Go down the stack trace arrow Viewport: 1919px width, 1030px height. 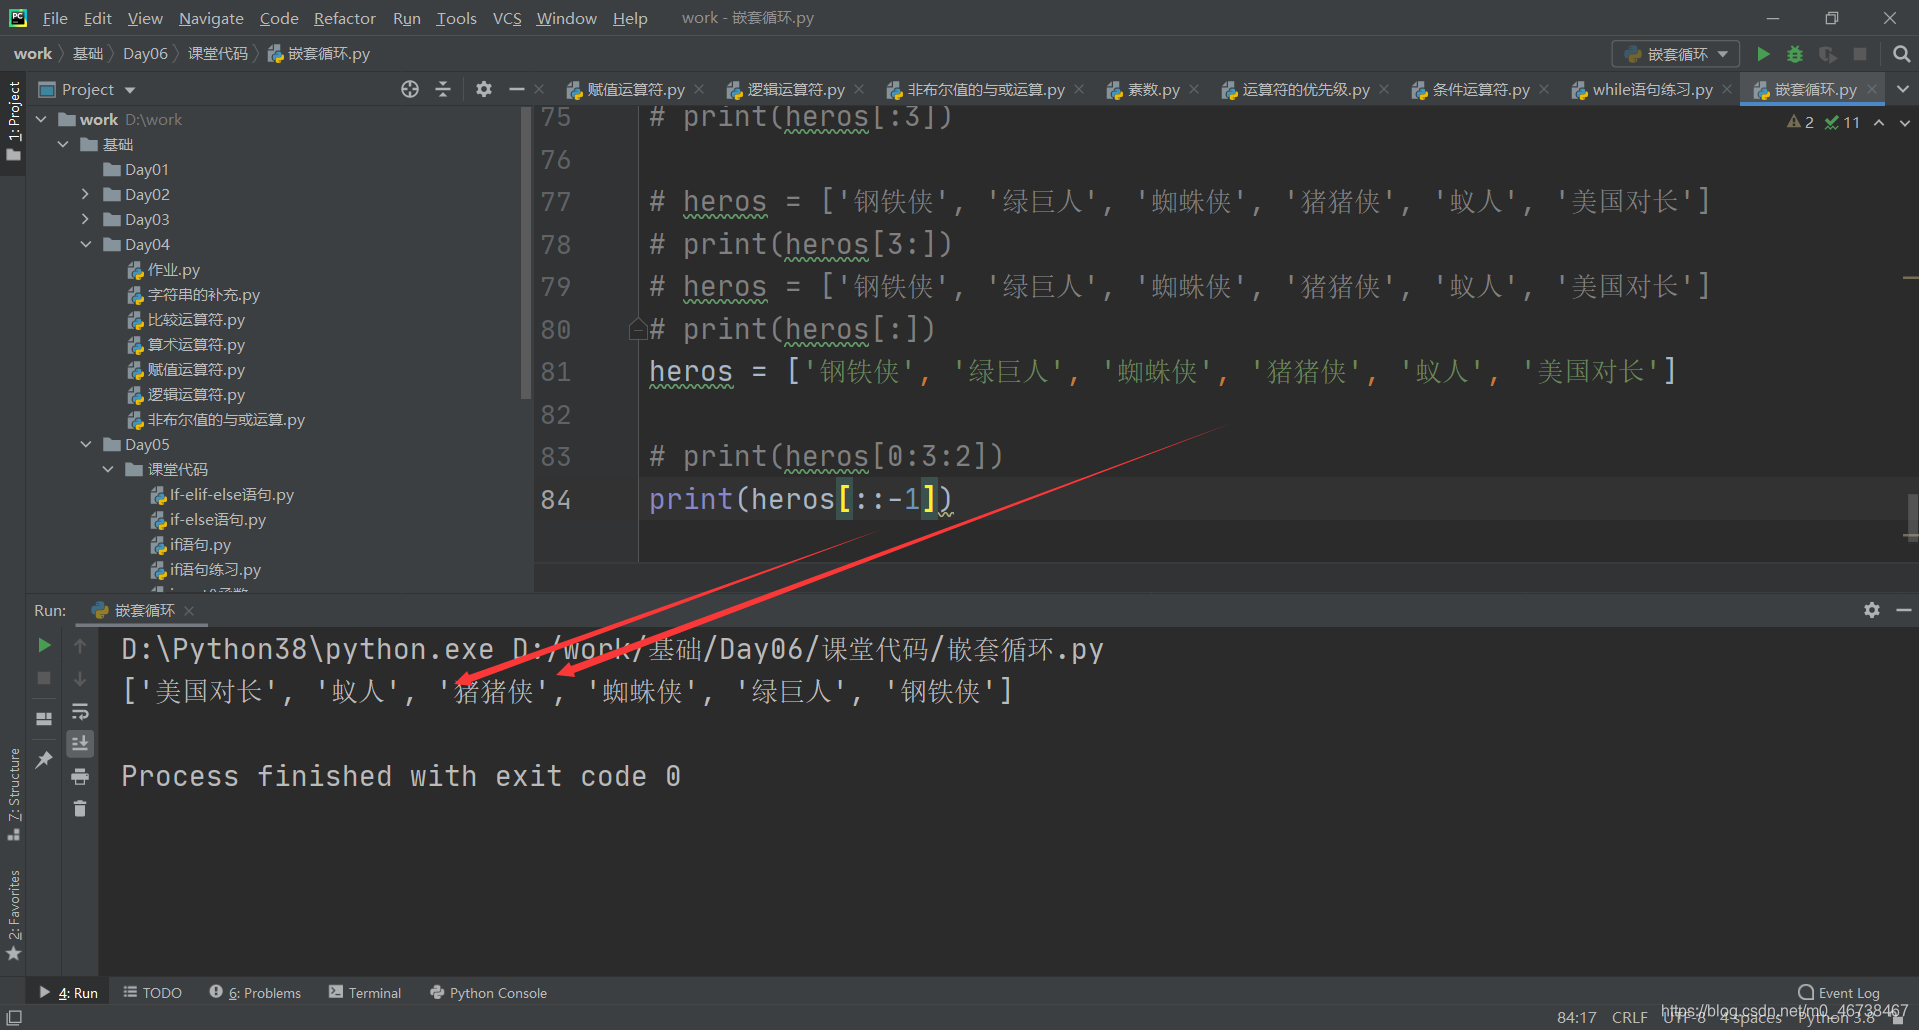tap(80, 679)
